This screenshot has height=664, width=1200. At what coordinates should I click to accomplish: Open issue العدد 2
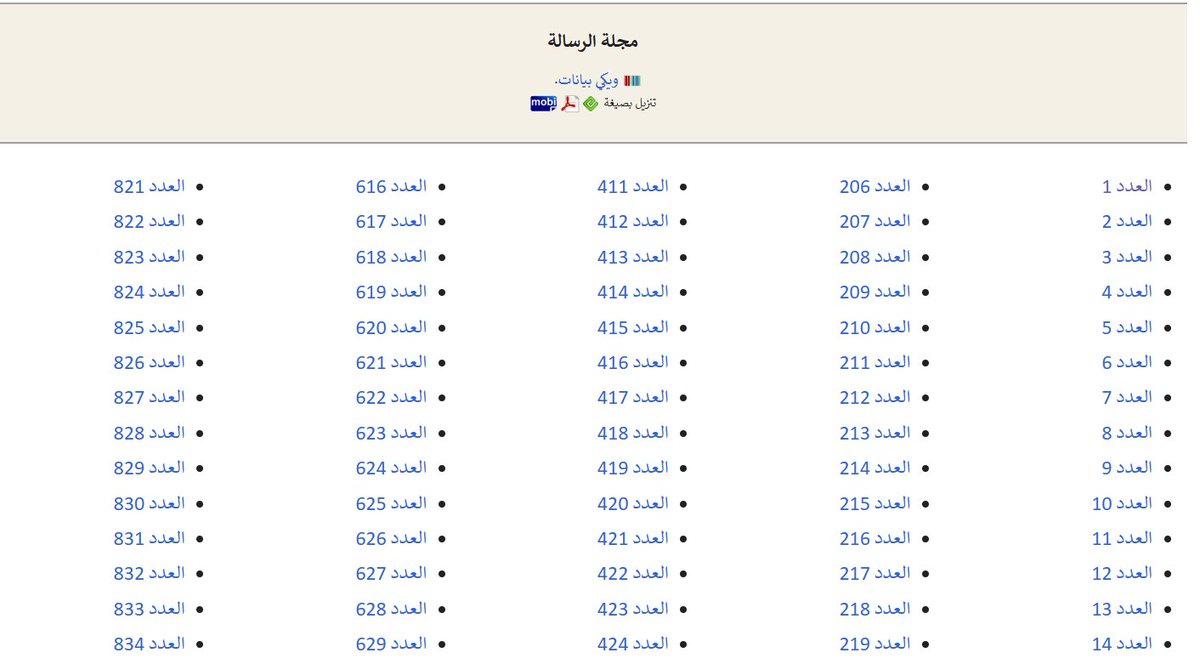[x=1127, y=221]
